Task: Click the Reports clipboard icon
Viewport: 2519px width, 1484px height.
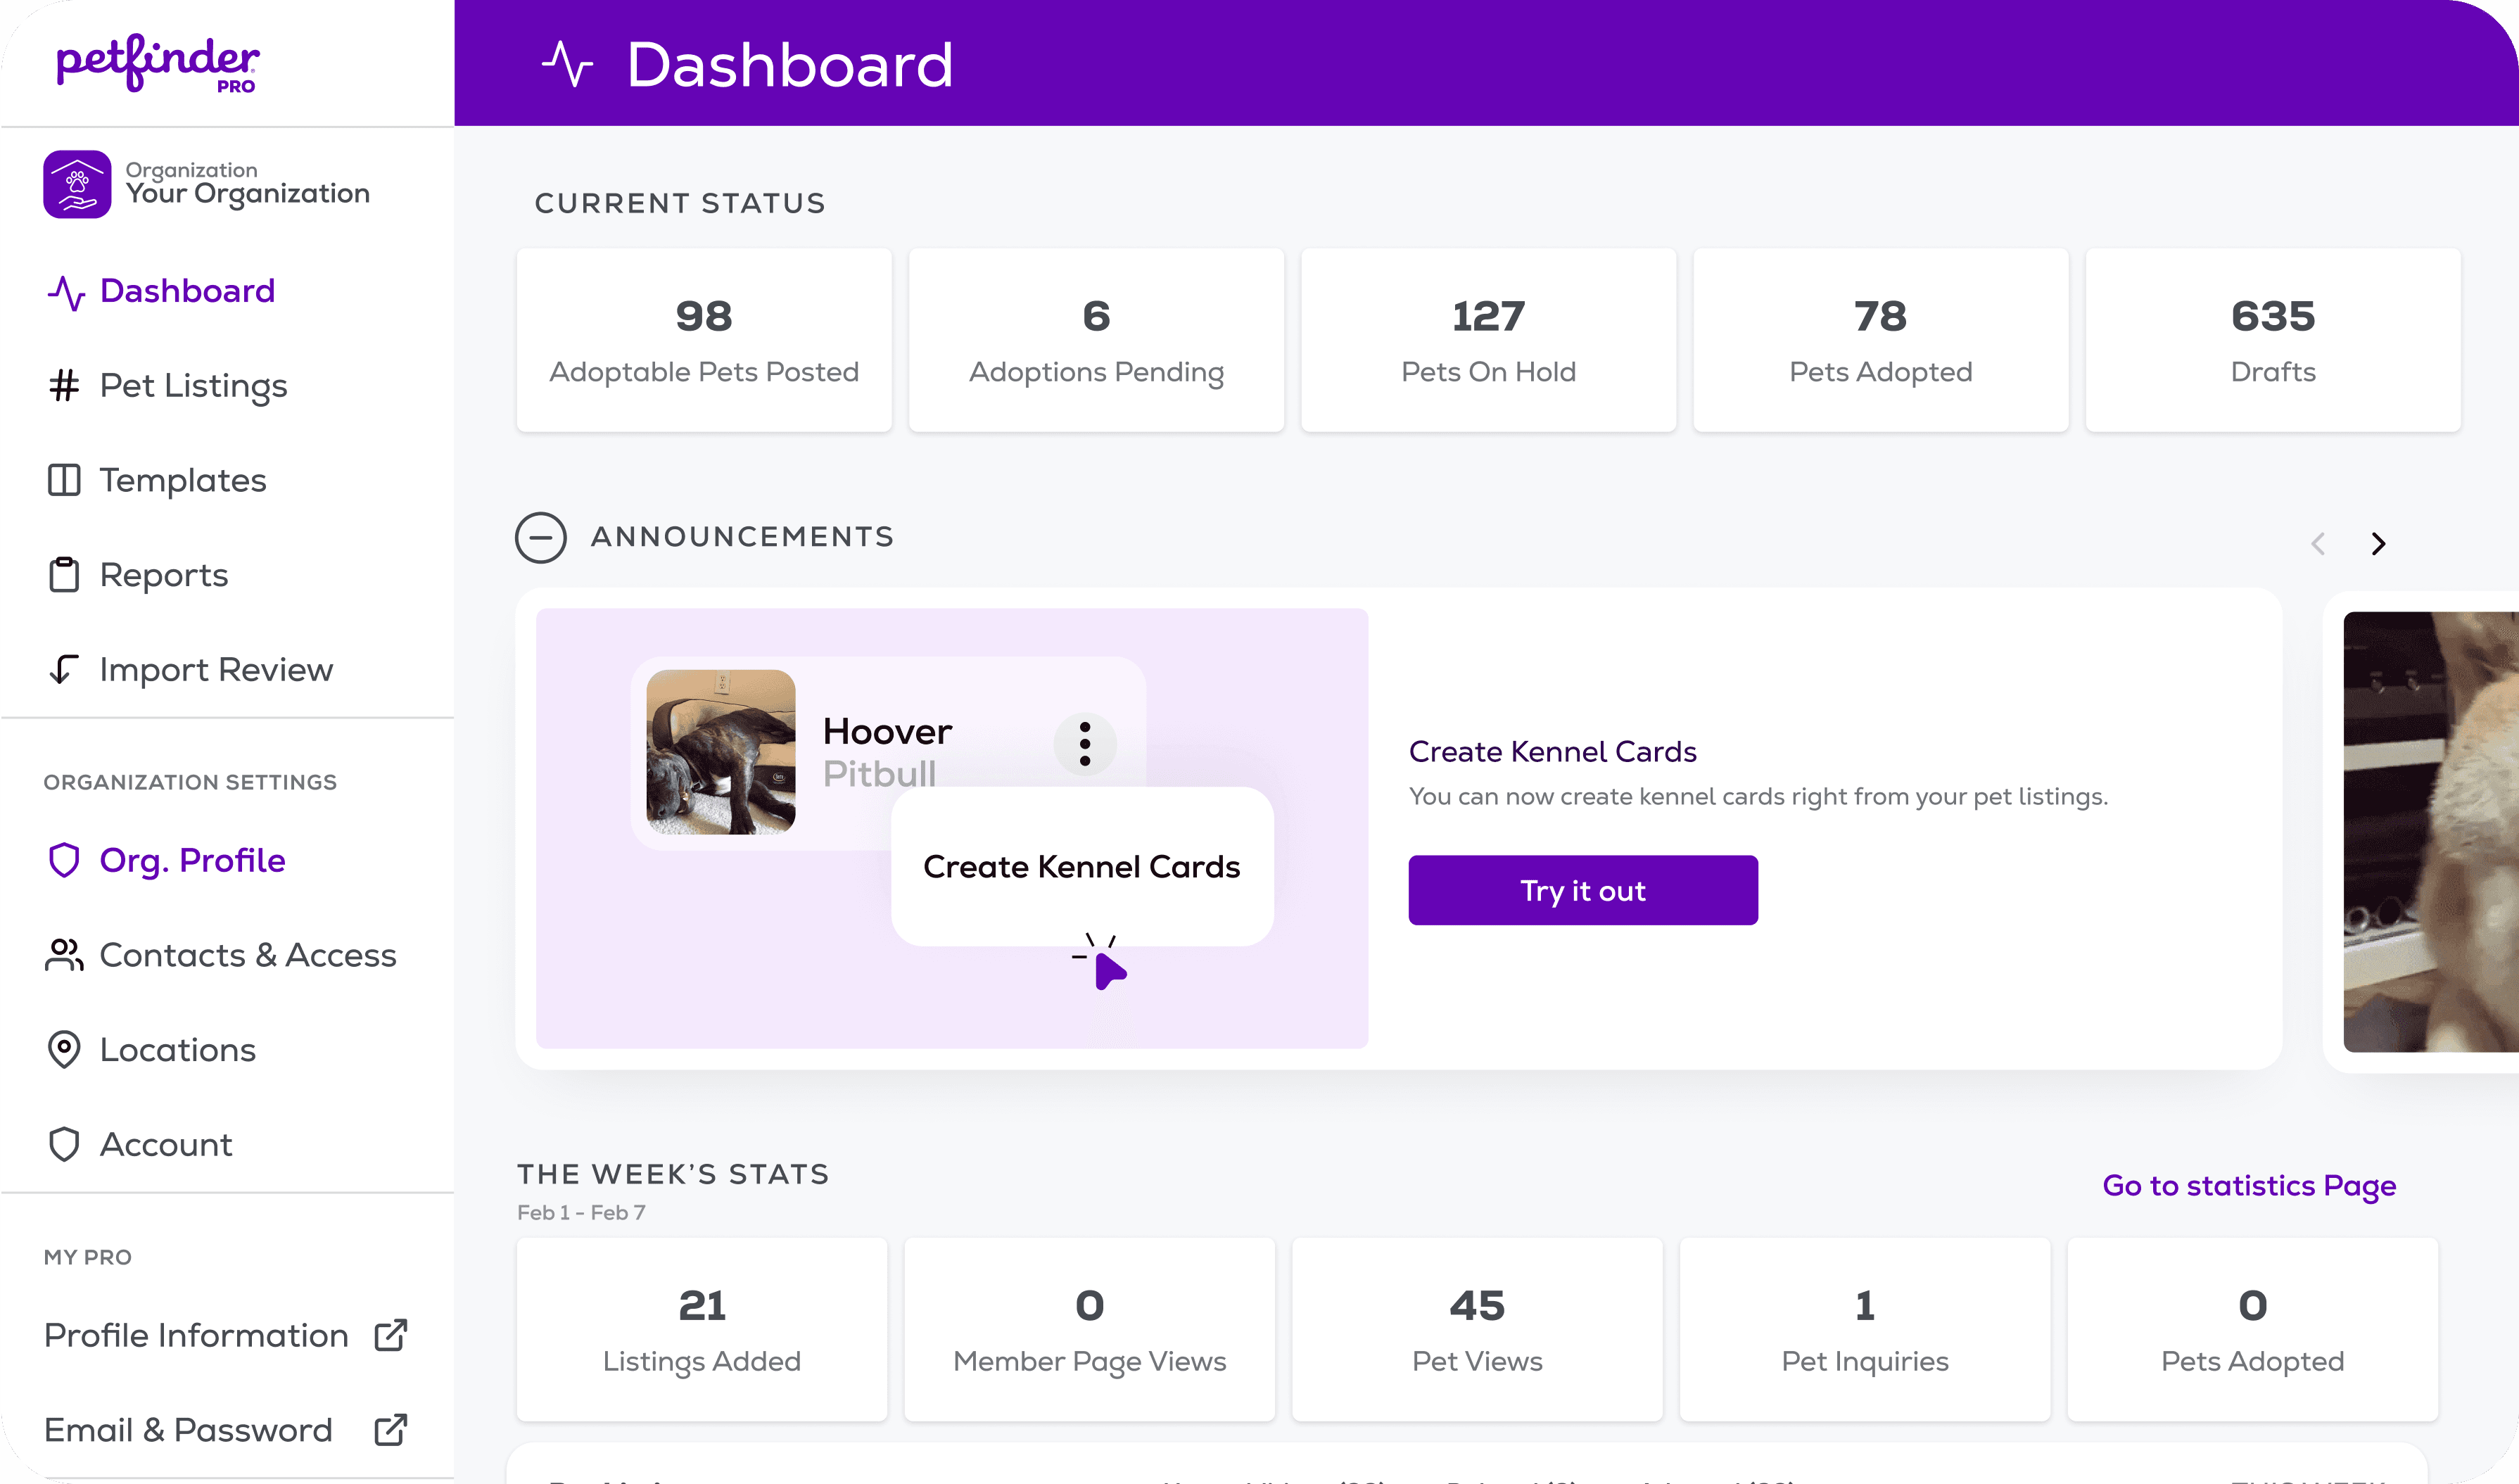Action: pyautogui.click(x=62, y=574)
